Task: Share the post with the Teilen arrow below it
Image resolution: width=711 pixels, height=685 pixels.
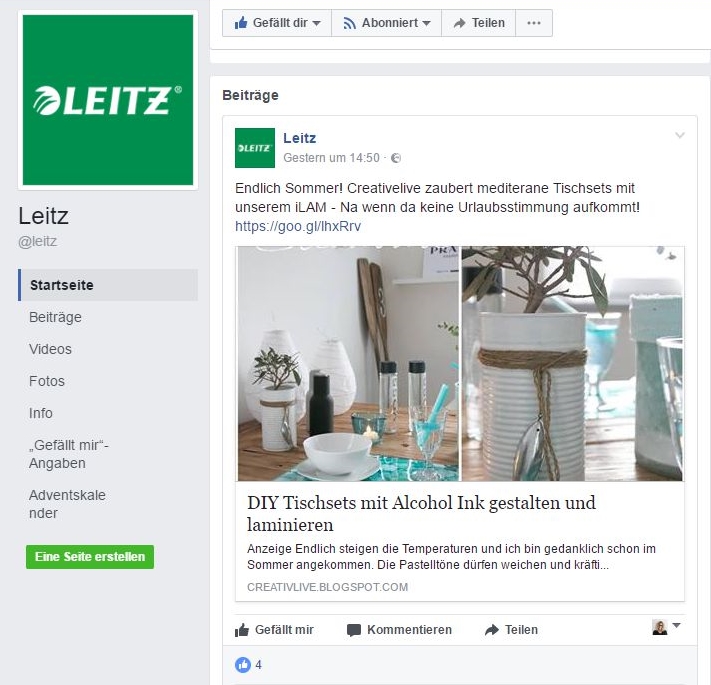Action: point(511,630)
